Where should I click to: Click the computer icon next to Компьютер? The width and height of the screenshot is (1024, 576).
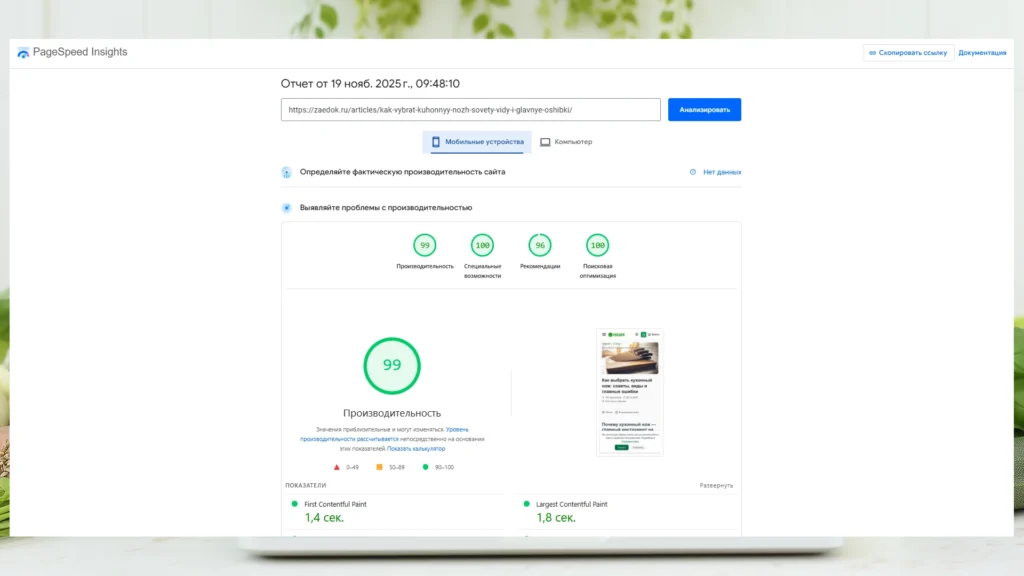pos(543,142)
